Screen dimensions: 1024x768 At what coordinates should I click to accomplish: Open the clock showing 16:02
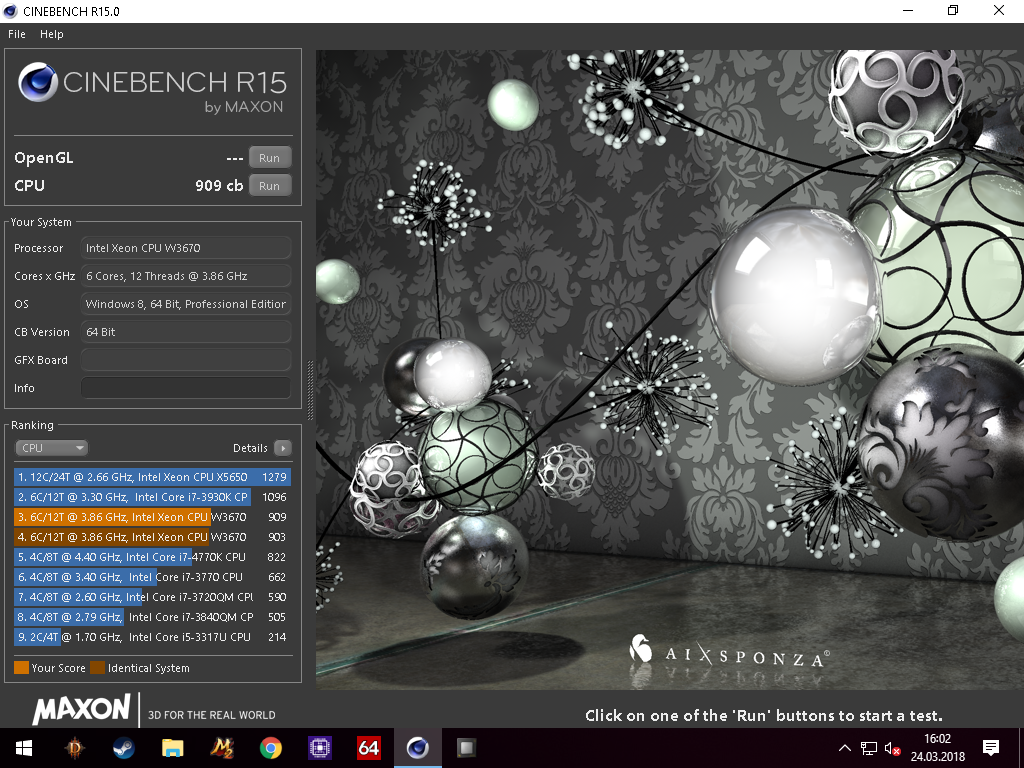click(938, 748)
